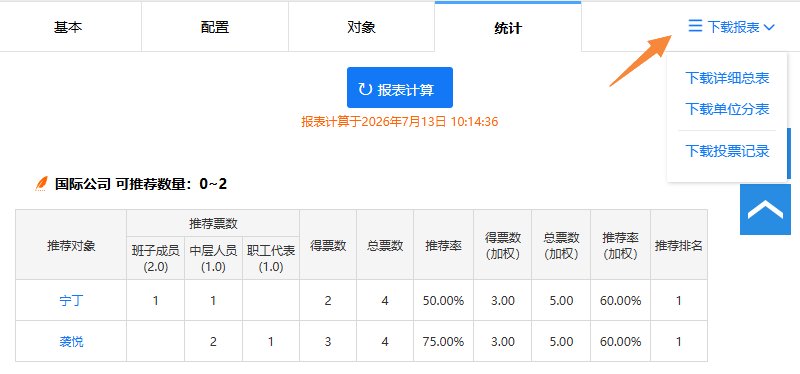Click 得票数 value 3 in 袭悦's row
The width and height of the screenshot is (800, 374).
coord(328,341)
